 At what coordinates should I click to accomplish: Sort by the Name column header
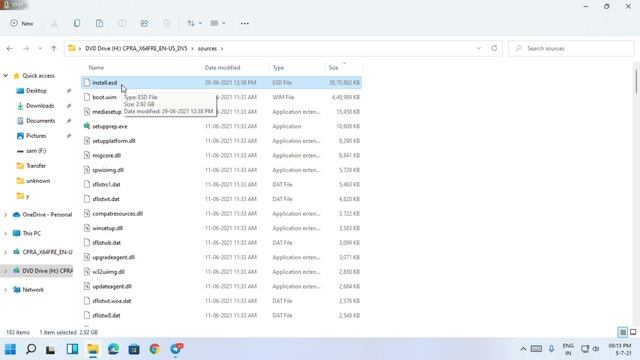click(x=96, y=68)
